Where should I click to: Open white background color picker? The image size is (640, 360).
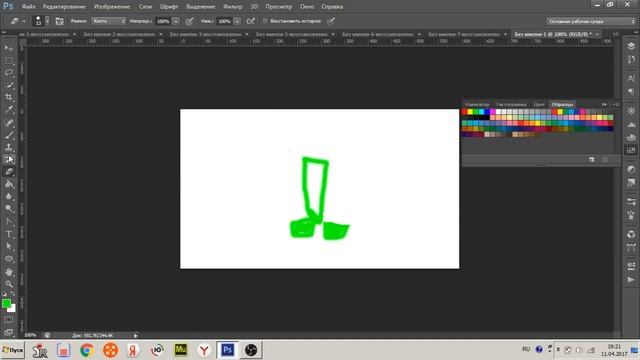coord(13,309)
